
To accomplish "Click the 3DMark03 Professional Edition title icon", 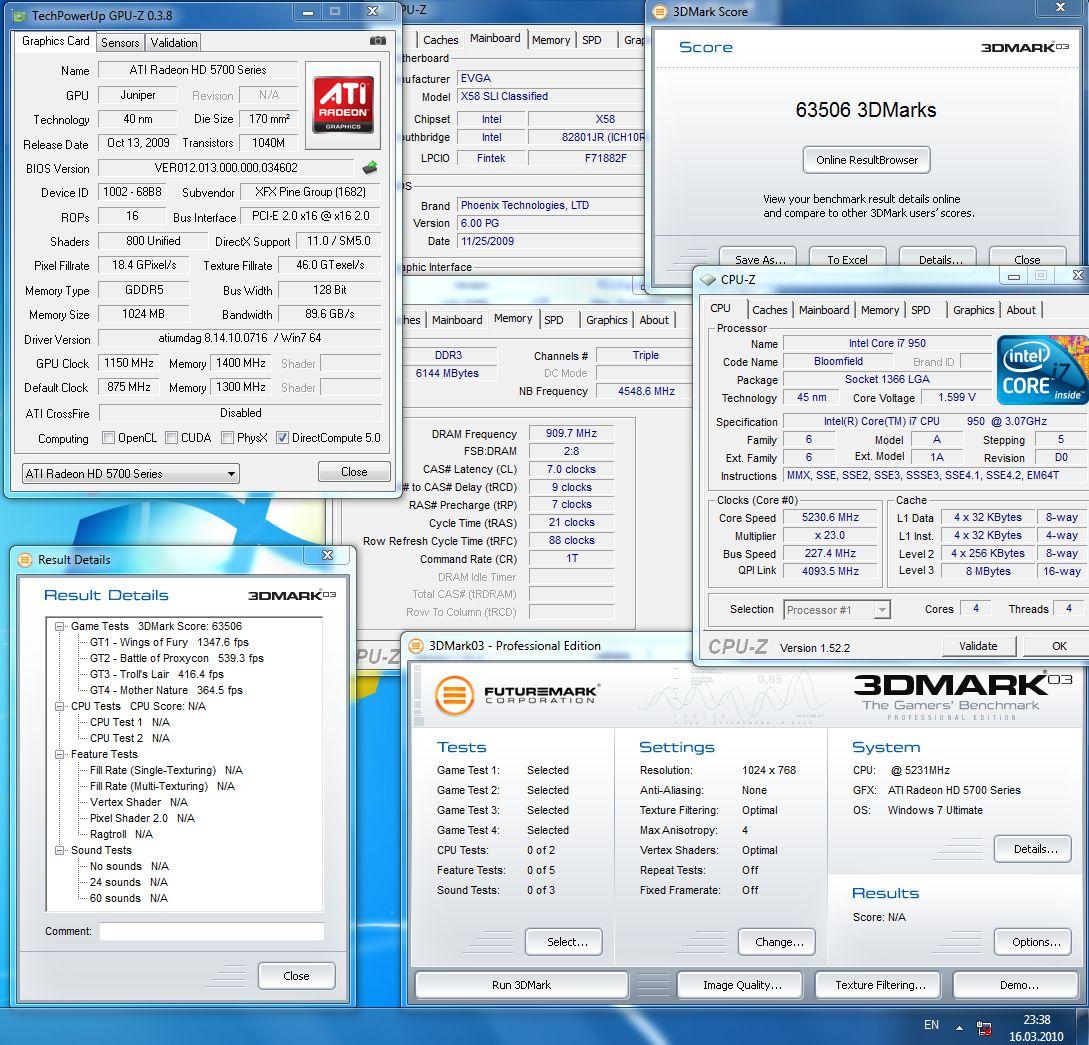I will [416, 646].
